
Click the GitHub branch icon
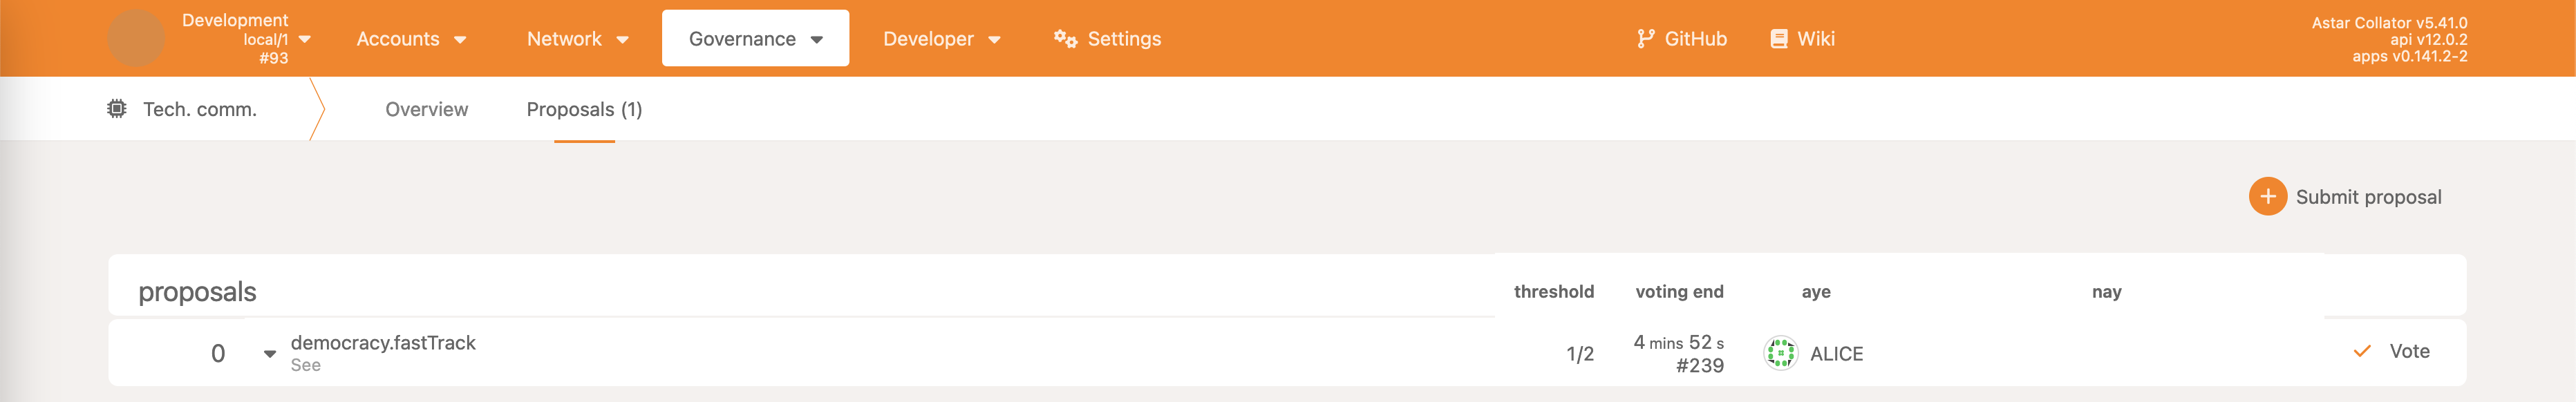coord(1645,39)
